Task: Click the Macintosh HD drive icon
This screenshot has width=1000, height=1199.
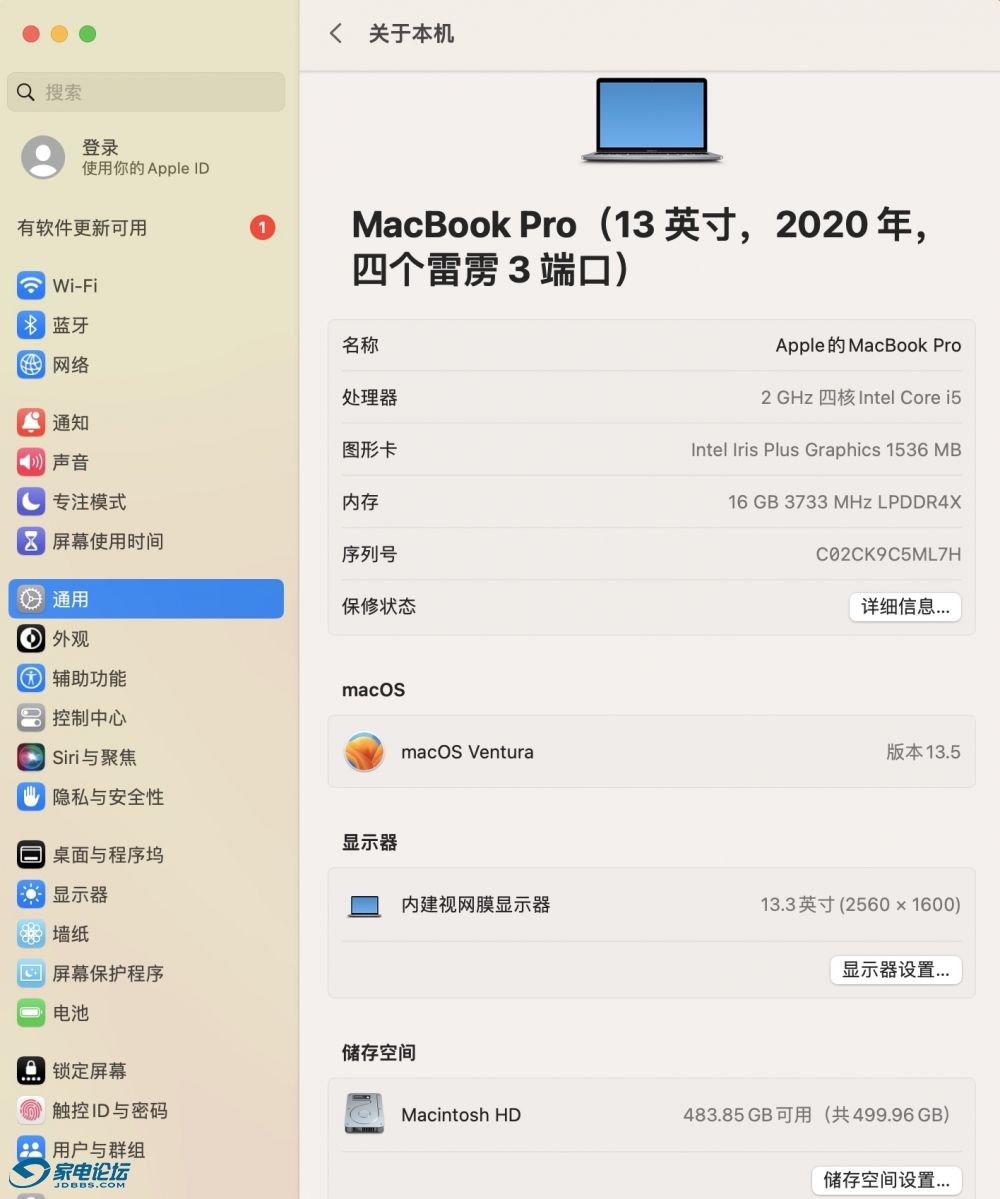Action: [x=364, y=1113]
